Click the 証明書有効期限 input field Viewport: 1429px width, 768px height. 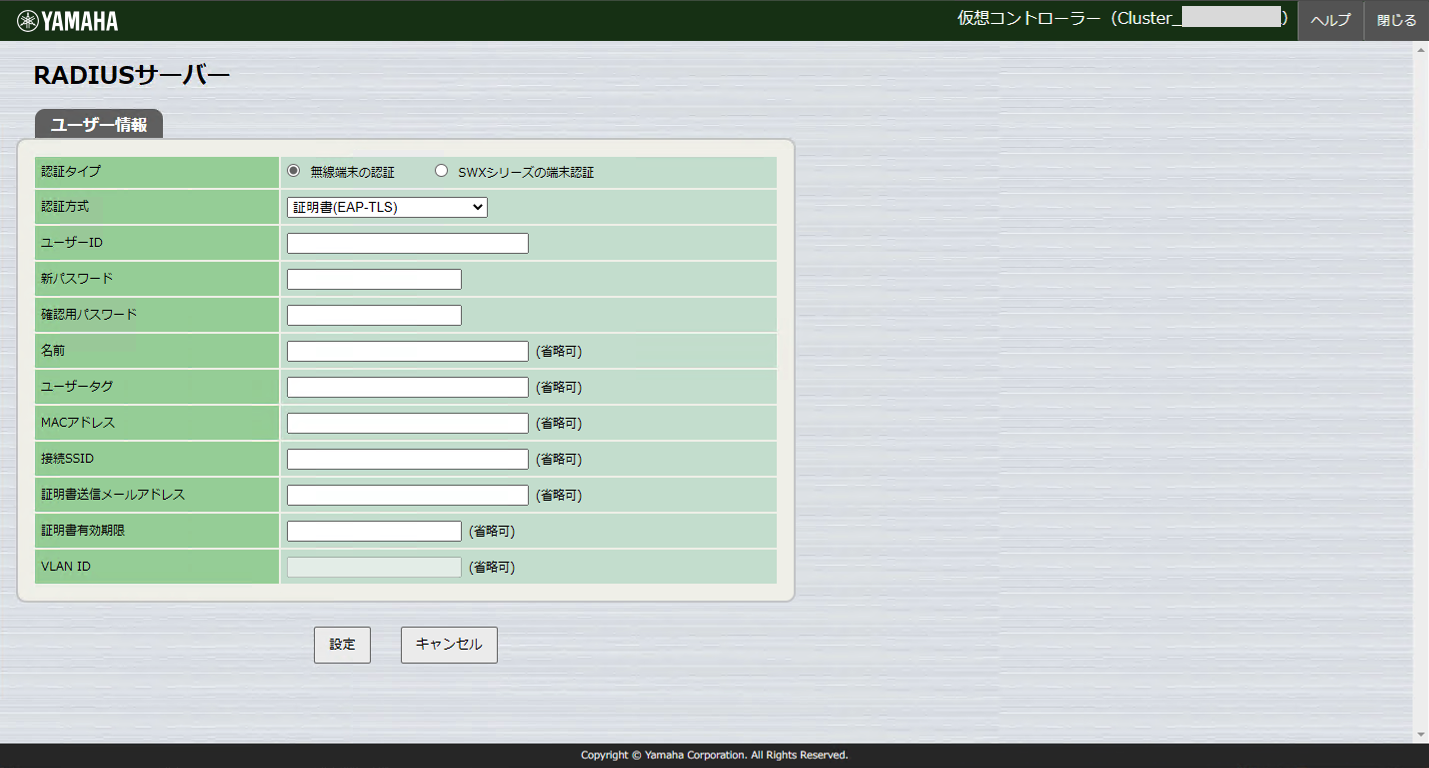(x=373, y=530)
